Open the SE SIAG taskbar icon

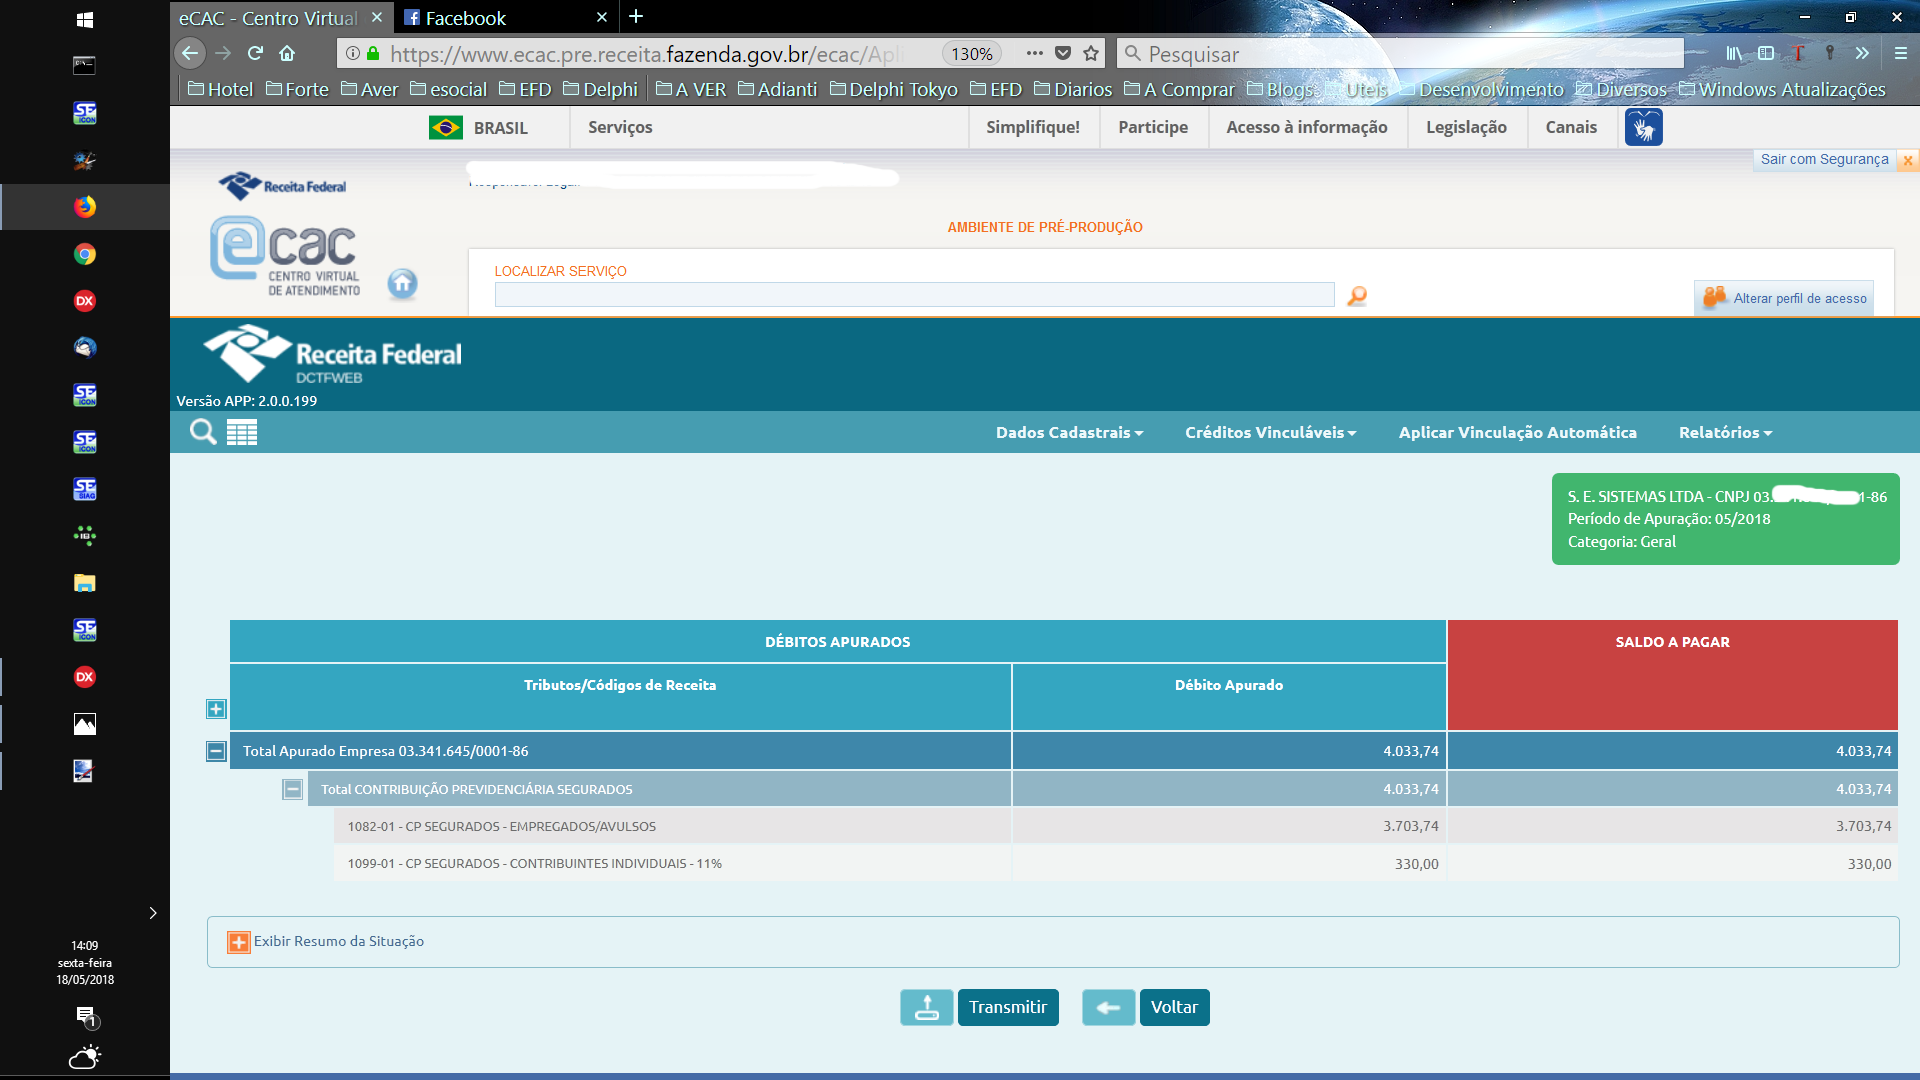[85, 489]
